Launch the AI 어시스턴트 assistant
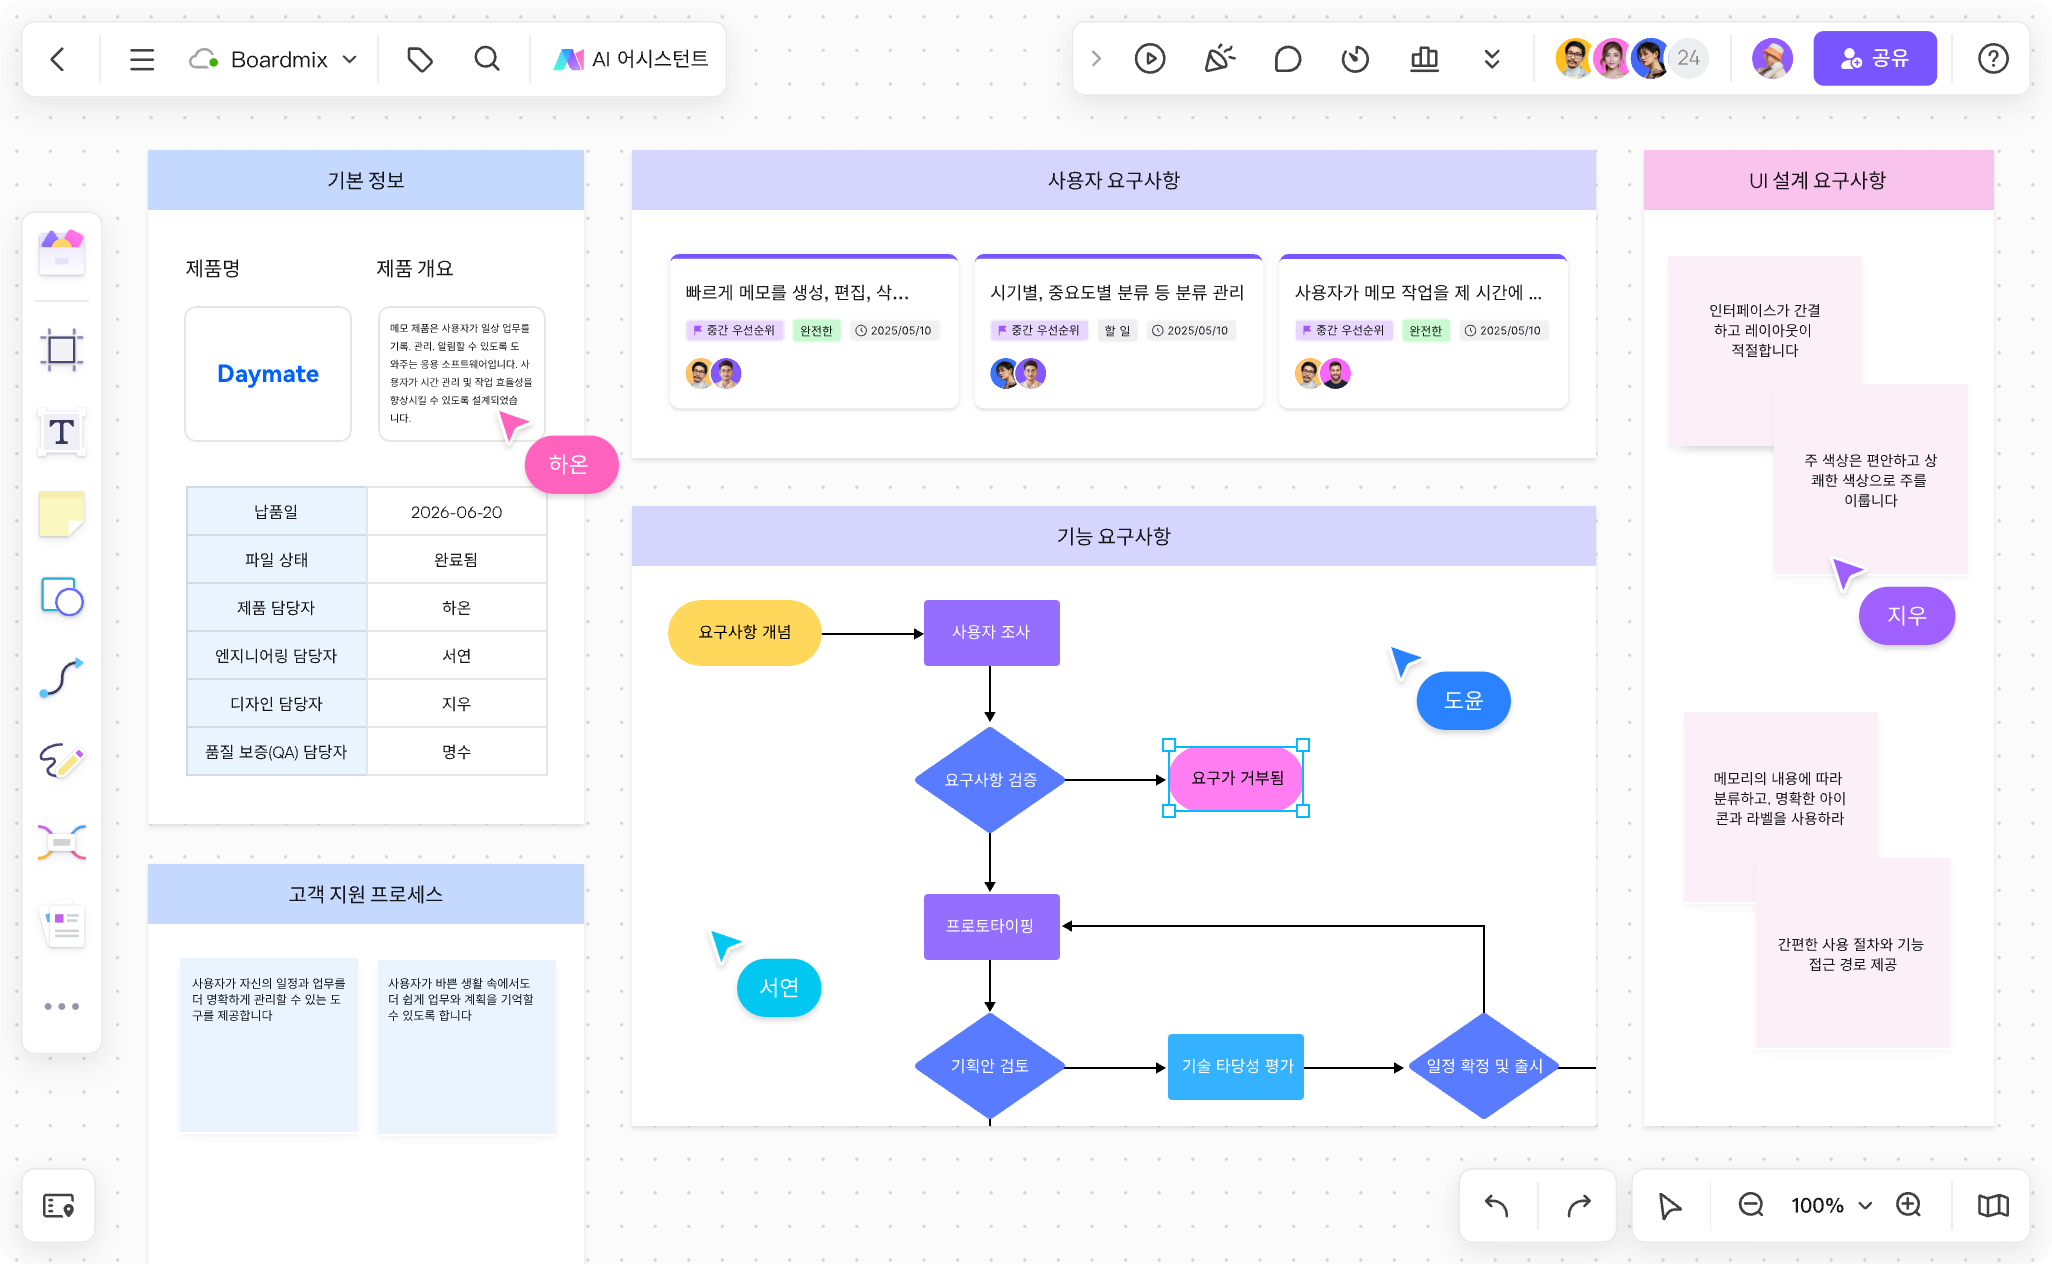 (x=632, y=59)
